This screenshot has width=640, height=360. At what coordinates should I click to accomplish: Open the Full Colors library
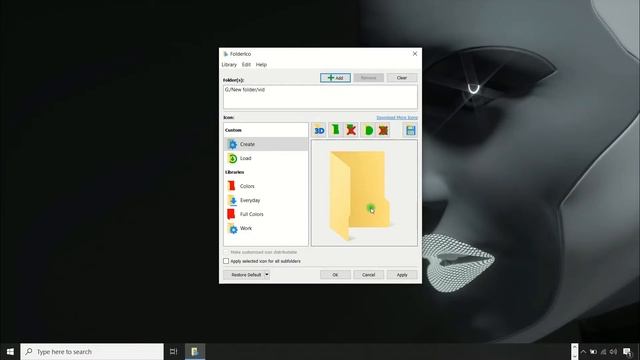[266, 214]
